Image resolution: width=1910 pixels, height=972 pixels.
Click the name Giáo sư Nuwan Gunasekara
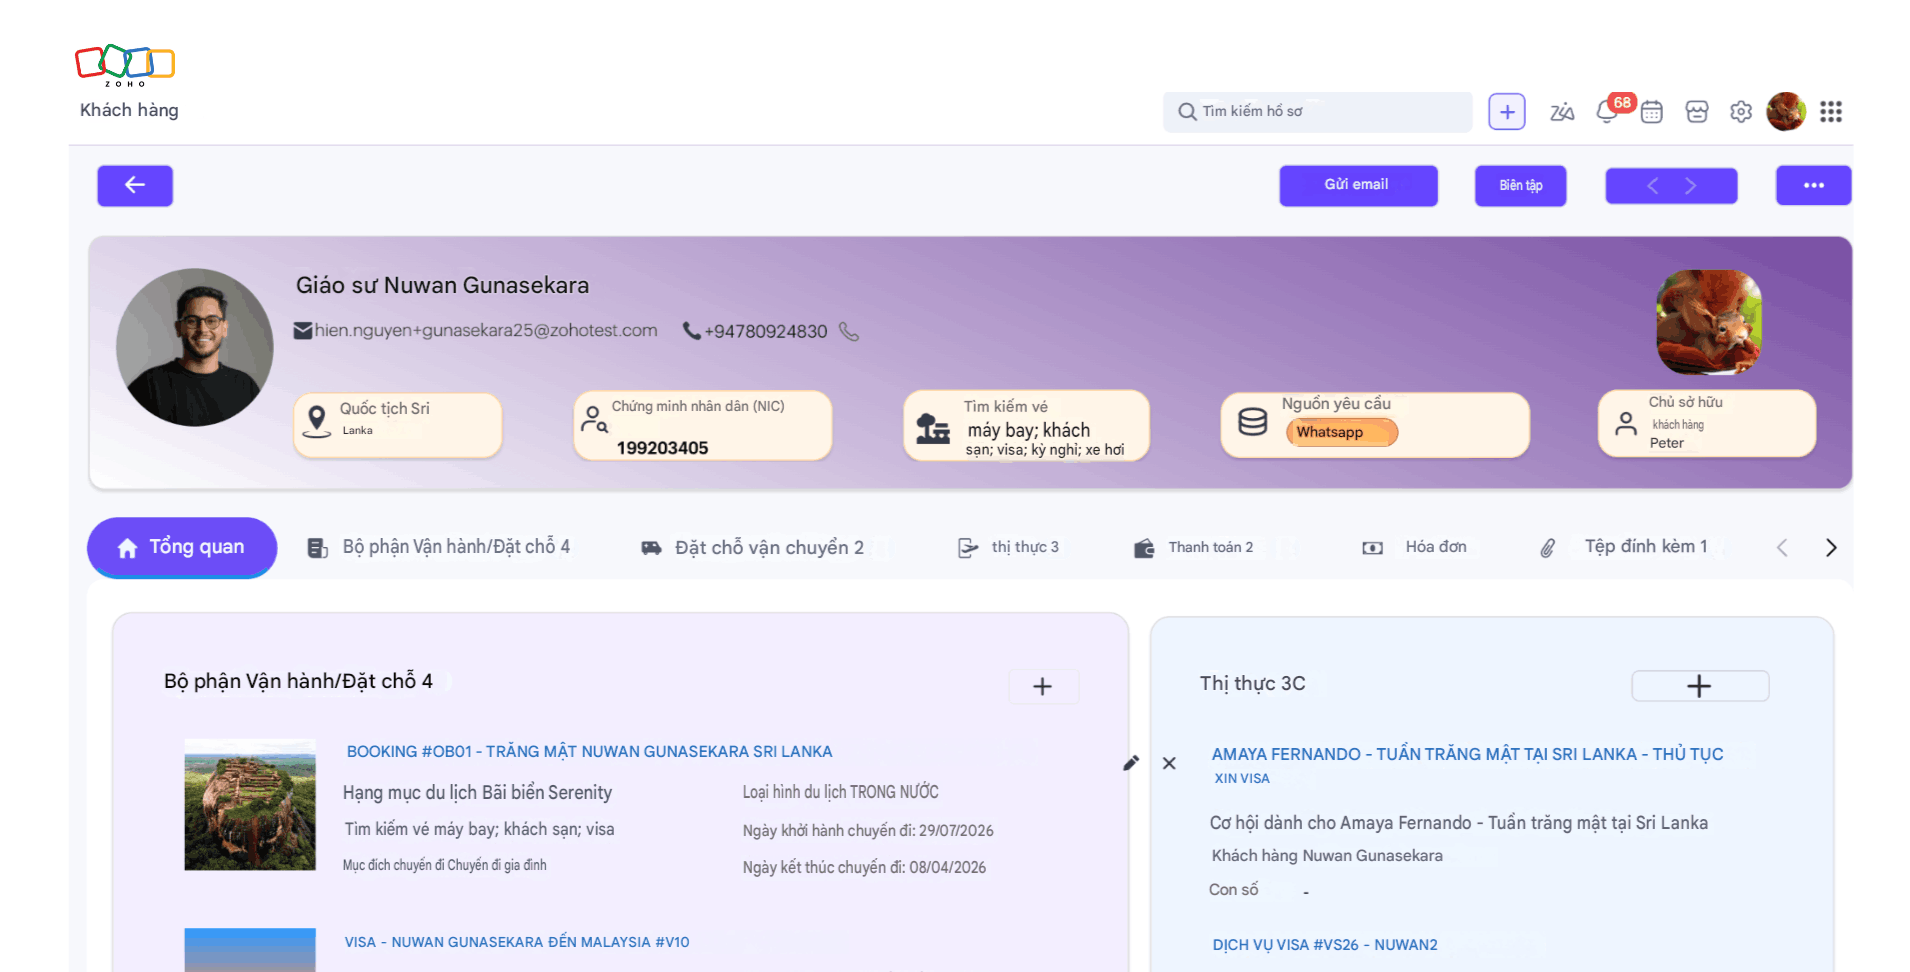click(x=442, y=285)
